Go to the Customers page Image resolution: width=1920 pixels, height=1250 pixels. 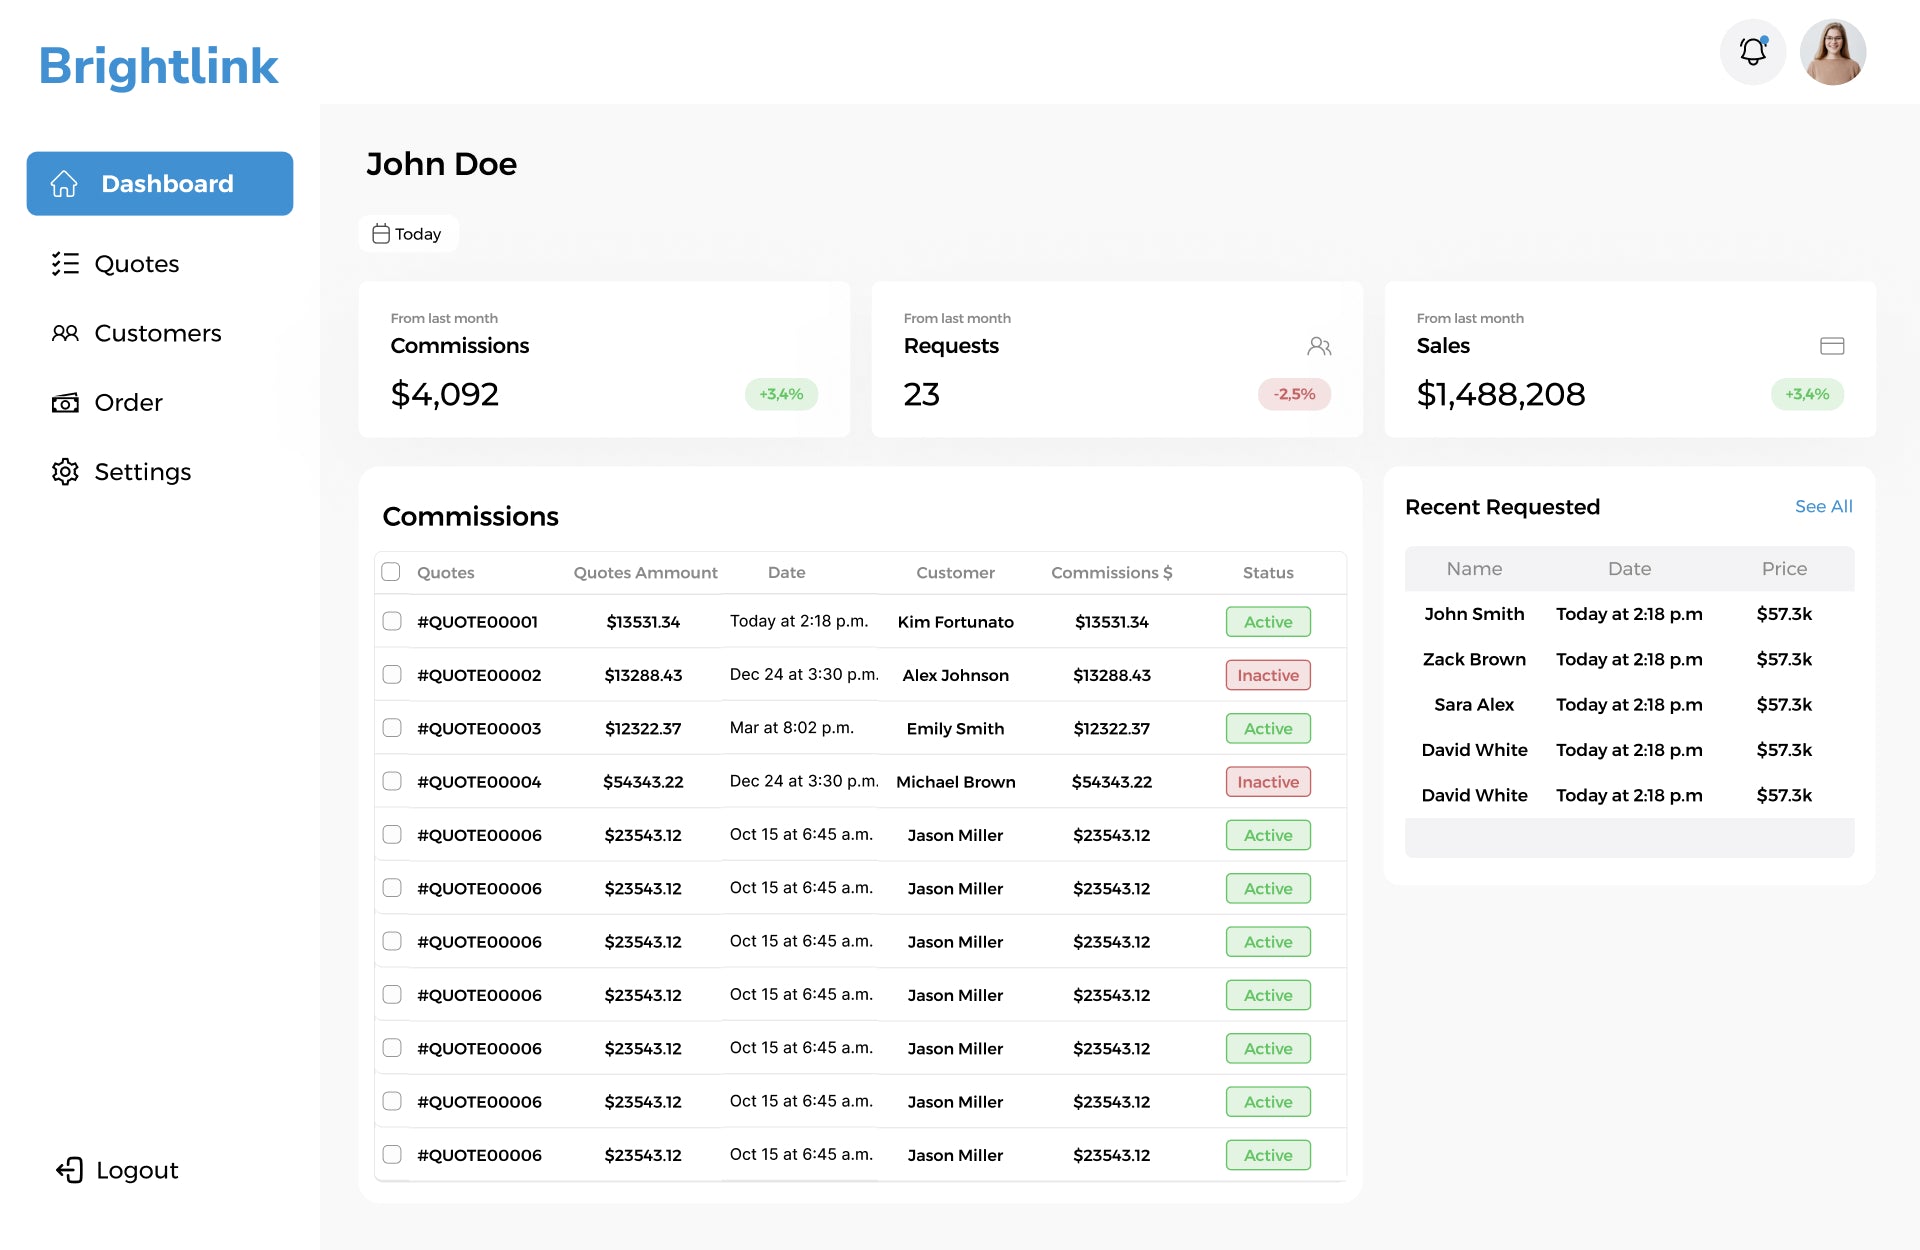[x=157, y=333]
